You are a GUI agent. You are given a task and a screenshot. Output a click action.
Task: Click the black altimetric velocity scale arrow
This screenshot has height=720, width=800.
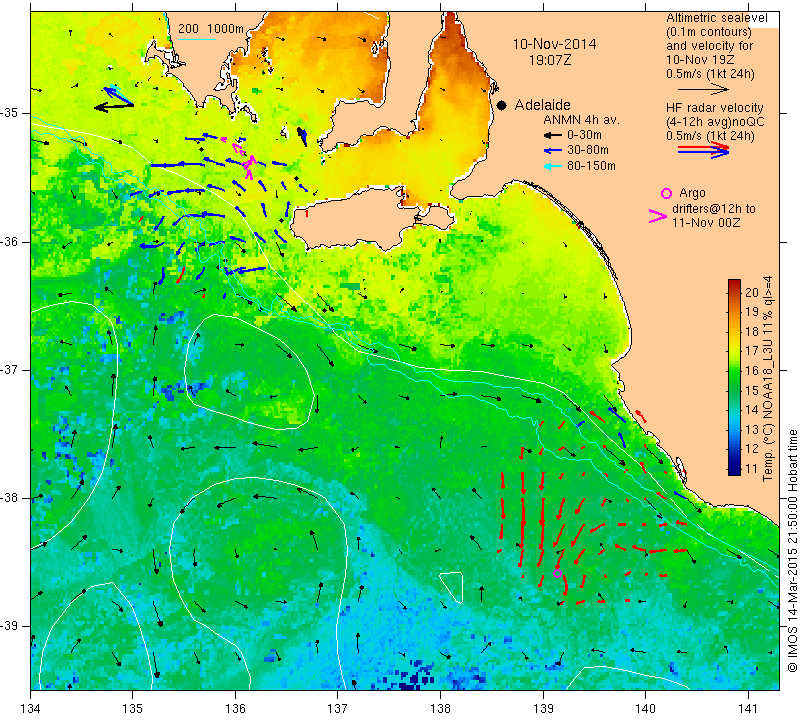703,89
